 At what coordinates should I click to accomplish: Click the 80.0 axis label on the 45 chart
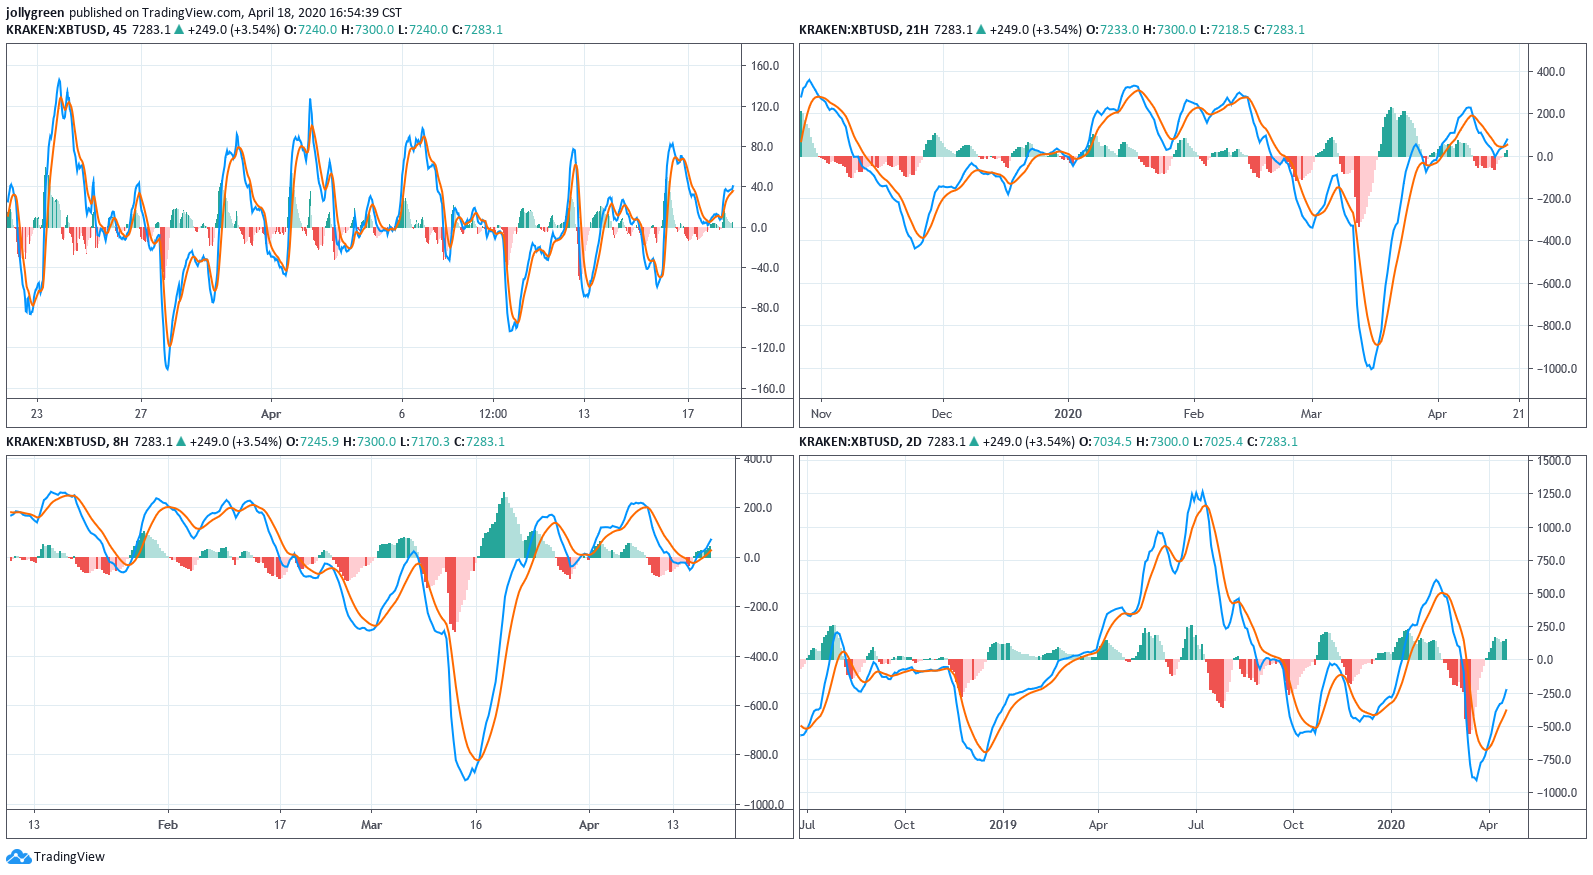762,147
